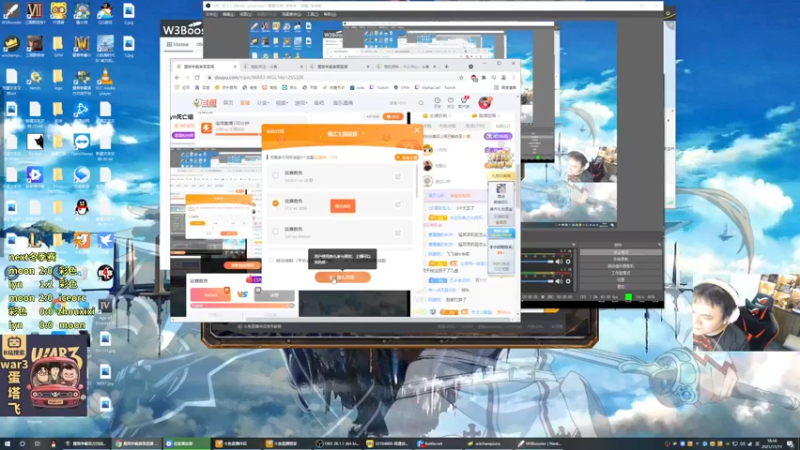Click the douyu.com address bar
Viewport: 800px width, 450px height.
pos(332,78)
